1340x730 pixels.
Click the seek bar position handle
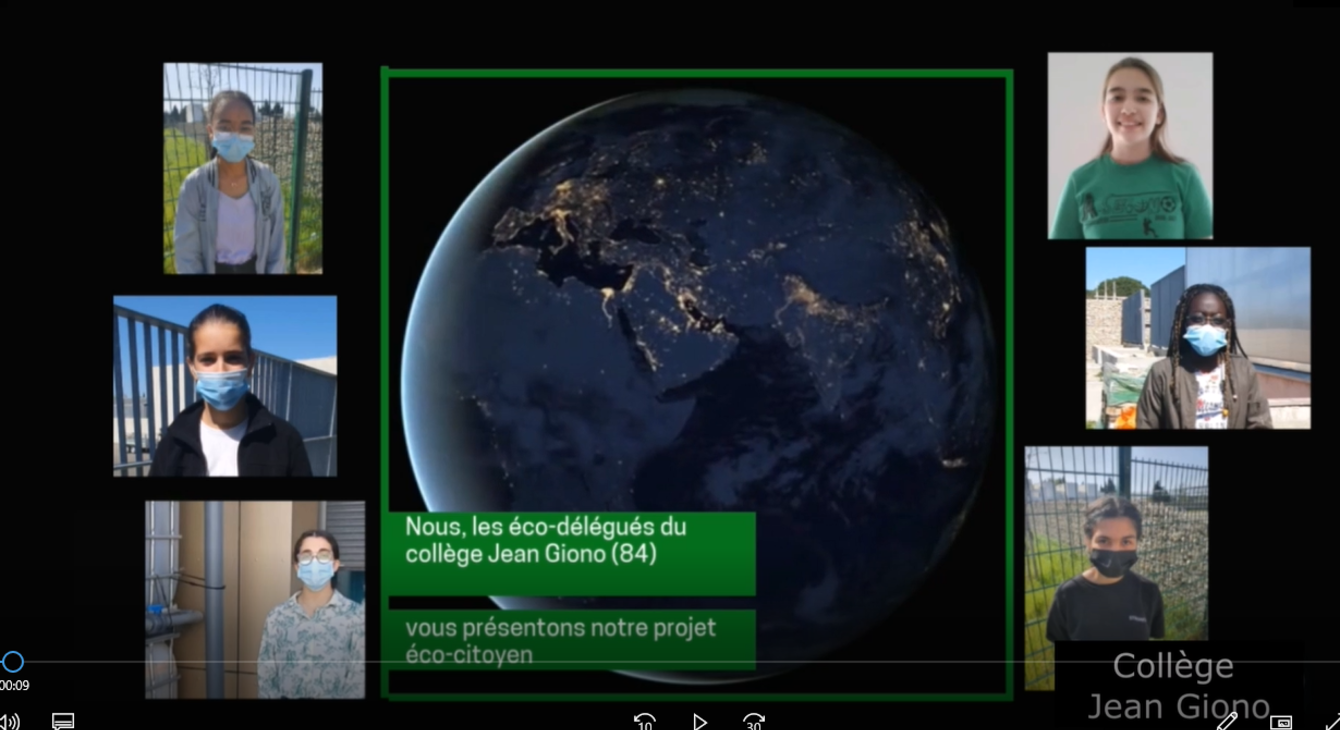(13, 661)
